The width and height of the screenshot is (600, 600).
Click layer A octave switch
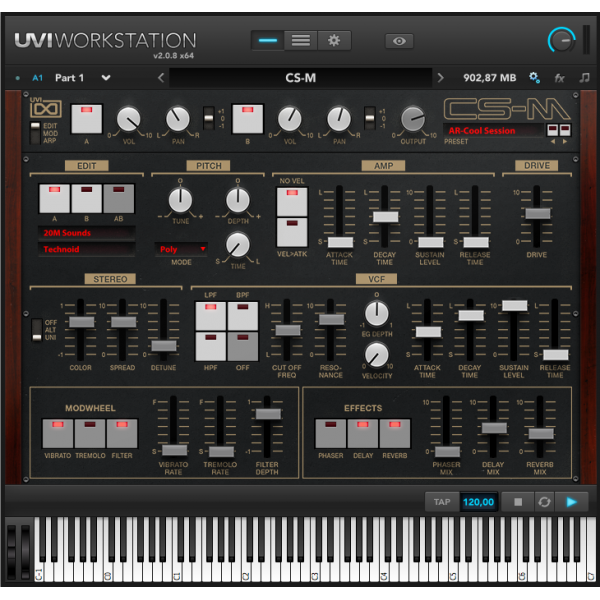point(209,118)
